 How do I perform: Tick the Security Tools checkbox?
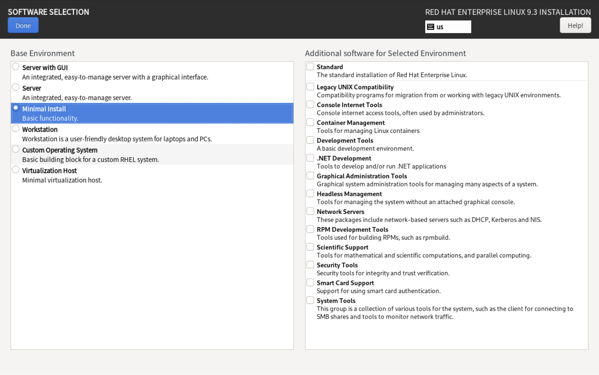click(x=310, y=265)
